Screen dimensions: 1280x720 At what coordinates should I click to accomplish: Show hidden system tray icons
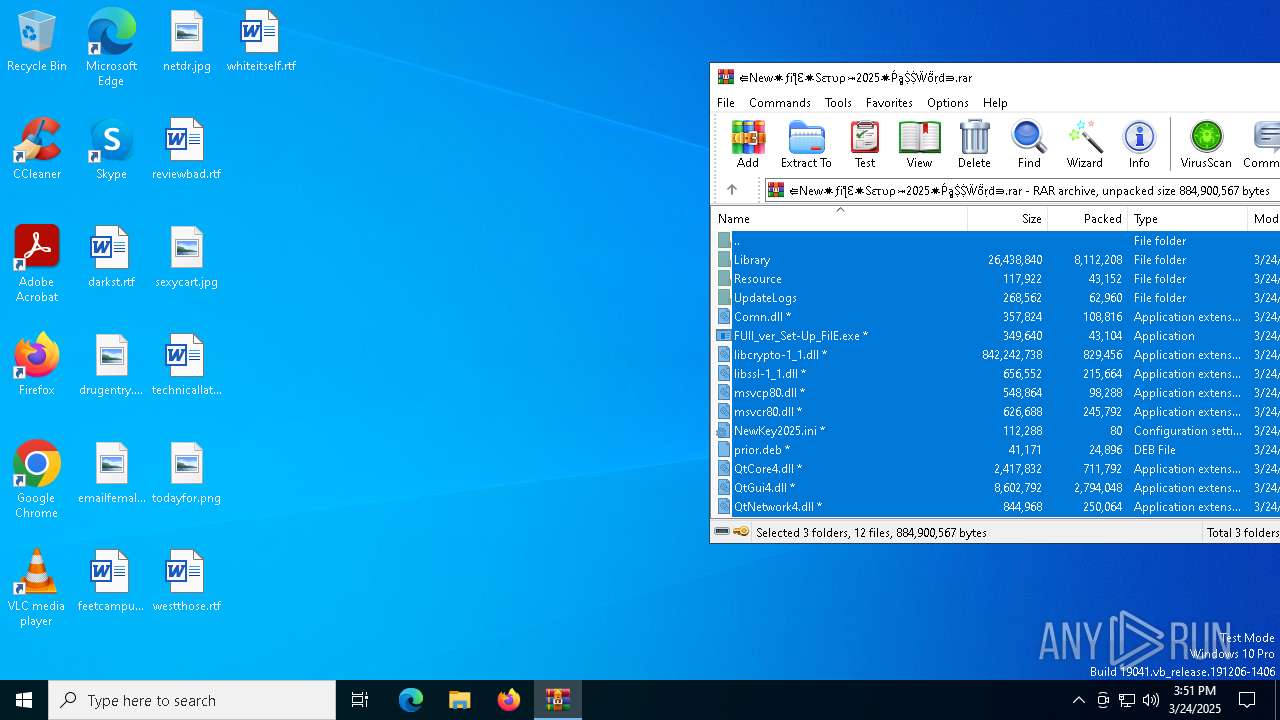[x=1078, y=700]
